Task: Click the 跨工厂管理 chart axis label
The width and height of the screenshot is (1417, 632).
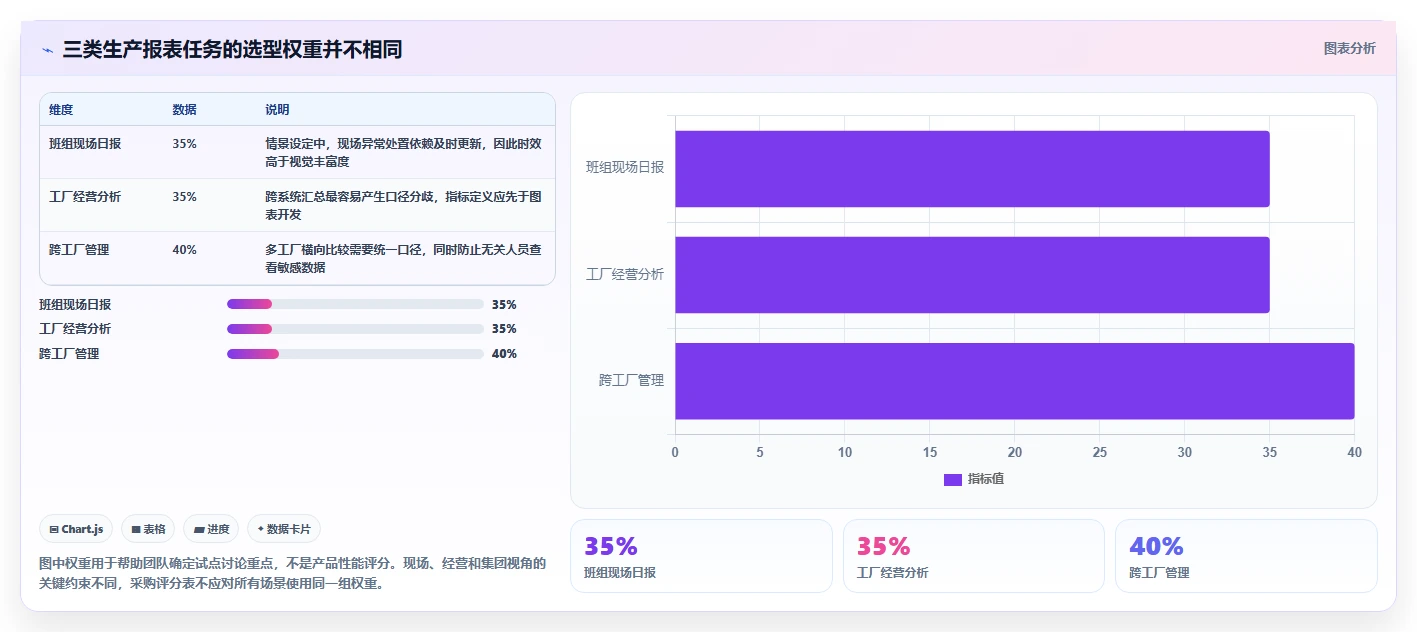Action: pyautogui.click(x=632, y=380)
